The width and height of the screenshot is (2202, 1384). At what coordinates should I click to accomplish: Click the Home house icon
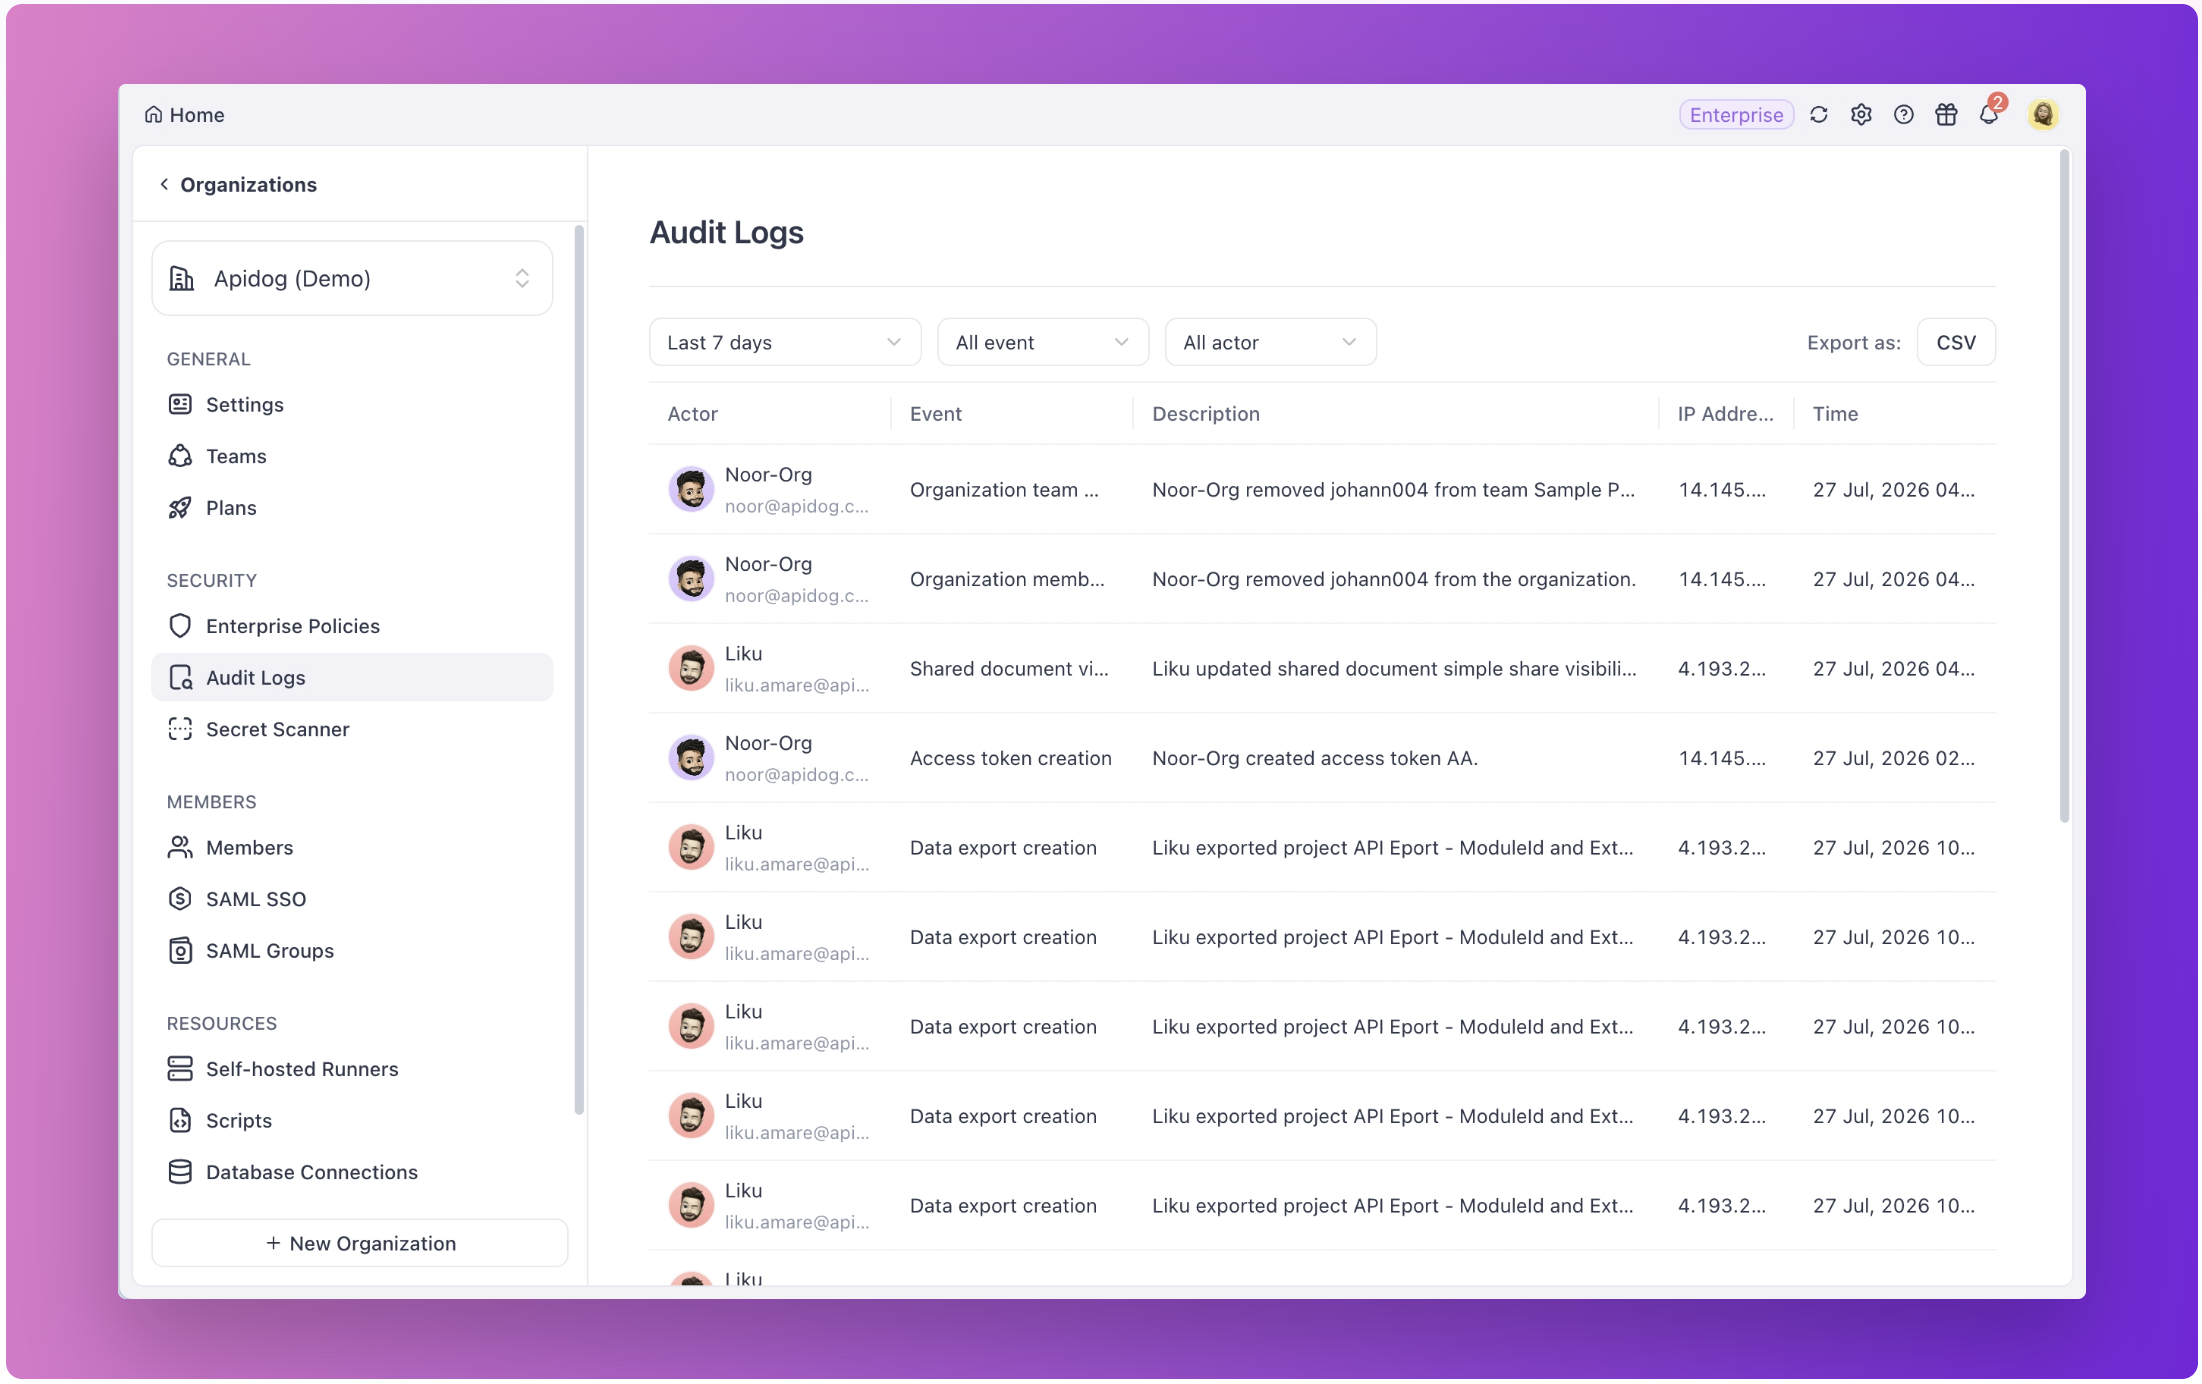(x=153, y=115)
